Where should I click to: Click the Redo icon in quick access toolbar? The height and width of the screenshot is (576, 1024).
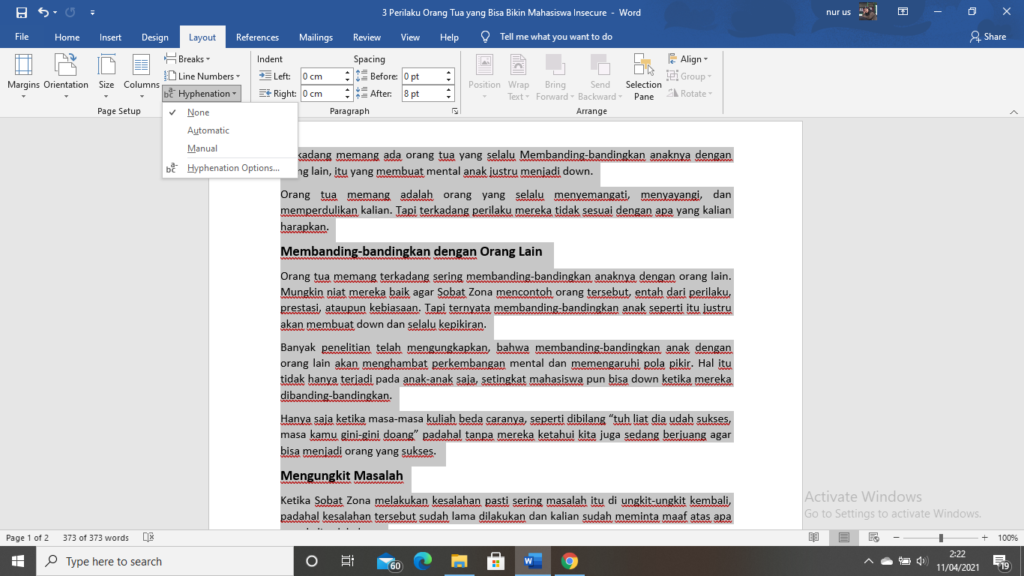tap(71, 12)
